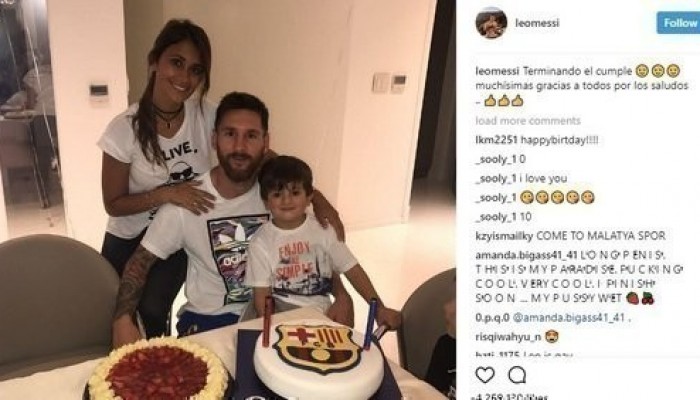This screenshot has height=400, width=700.
Task: Click the thumbs up emojis in caption
Action: coord(504,101)
